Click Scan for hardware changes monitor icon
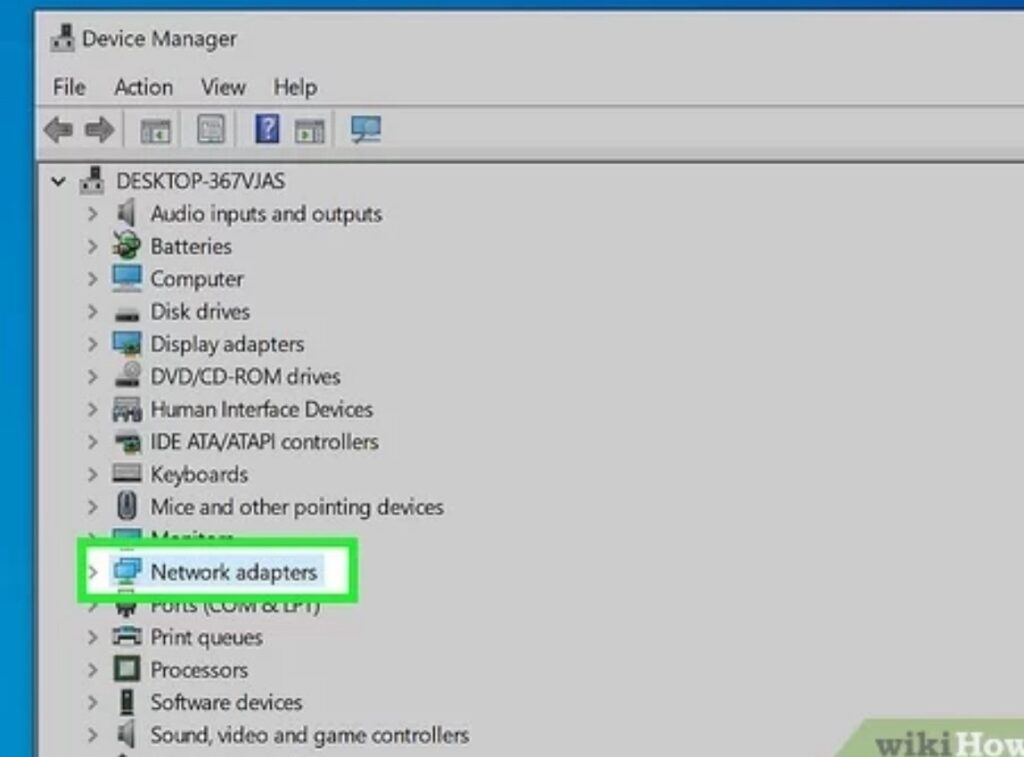 click(365, 129)
